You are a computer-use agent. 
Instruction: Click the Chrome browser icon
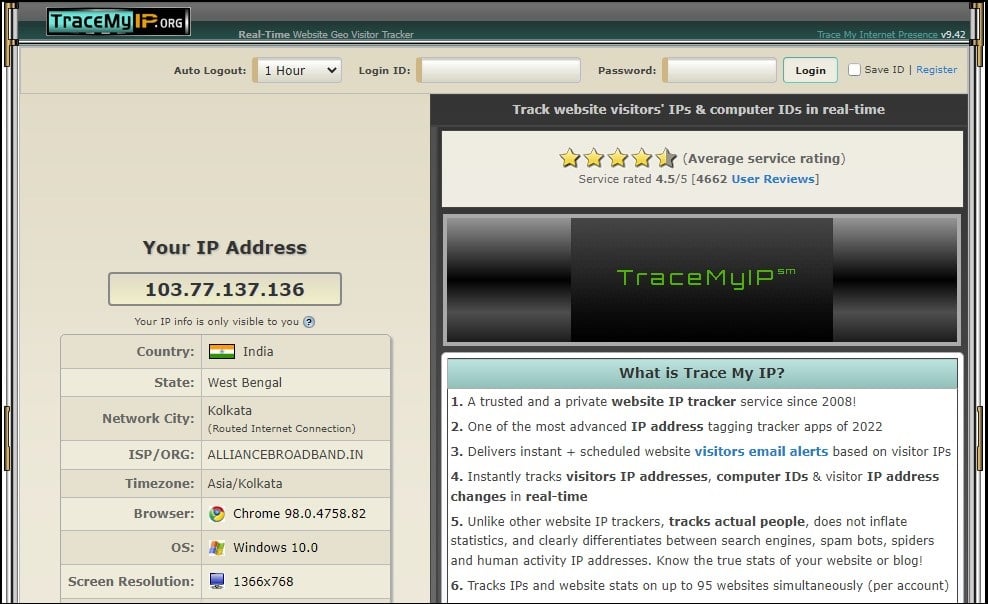217,514
